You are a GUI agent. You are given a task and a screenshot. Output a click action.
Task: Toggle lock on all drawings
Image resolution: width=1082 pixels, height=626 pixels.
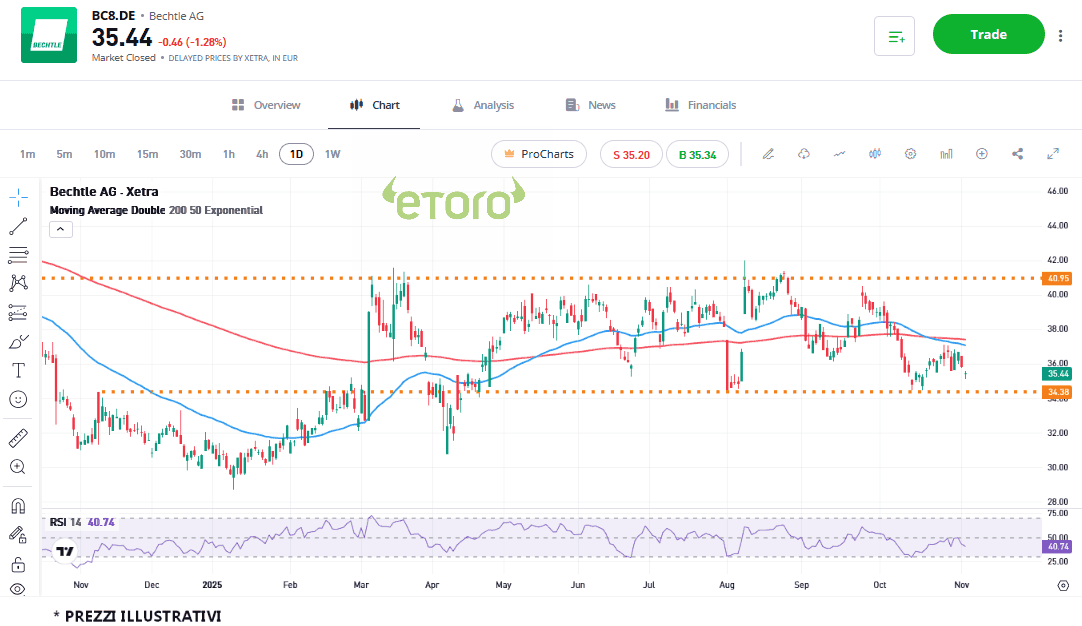(x=18, y=564)
